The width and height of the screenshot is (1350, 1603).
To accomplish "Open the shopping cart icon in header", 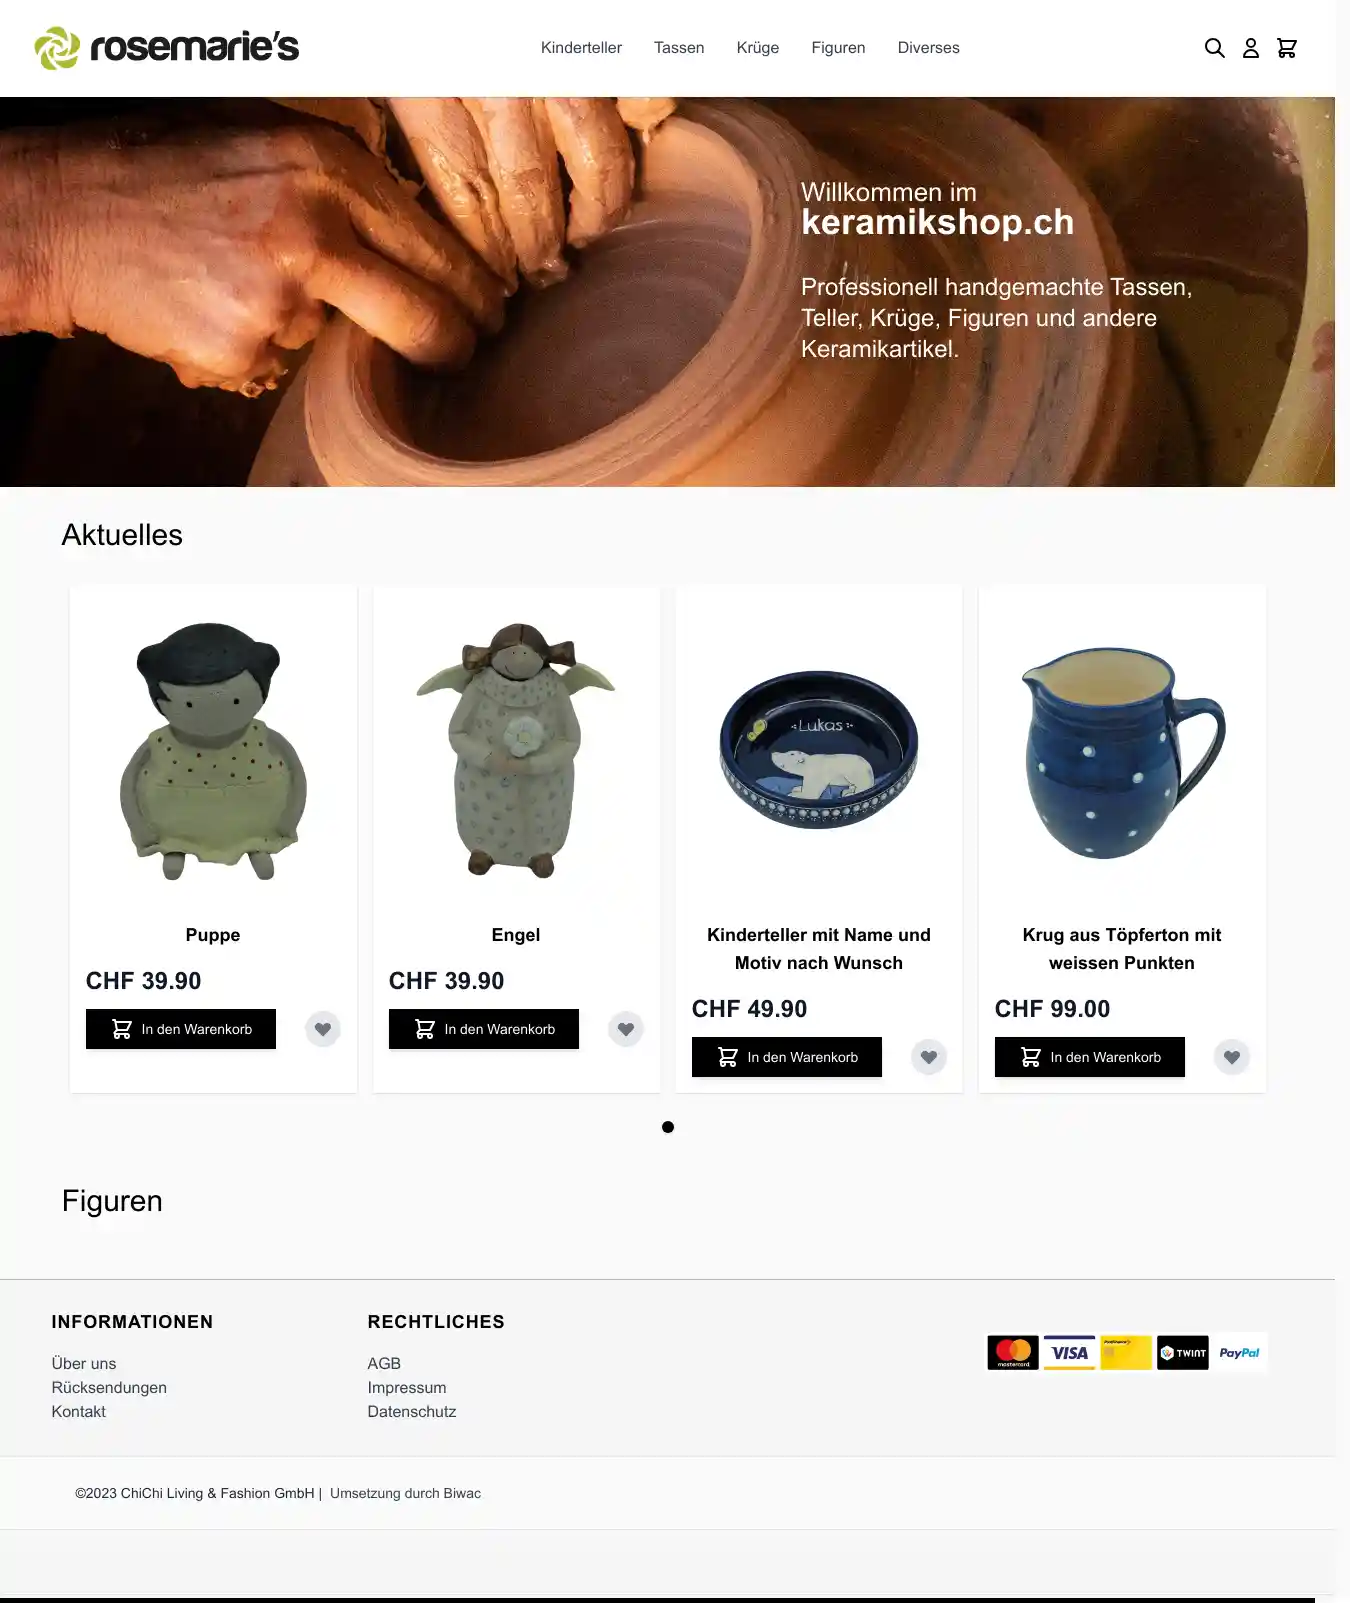I will 1287,48.
